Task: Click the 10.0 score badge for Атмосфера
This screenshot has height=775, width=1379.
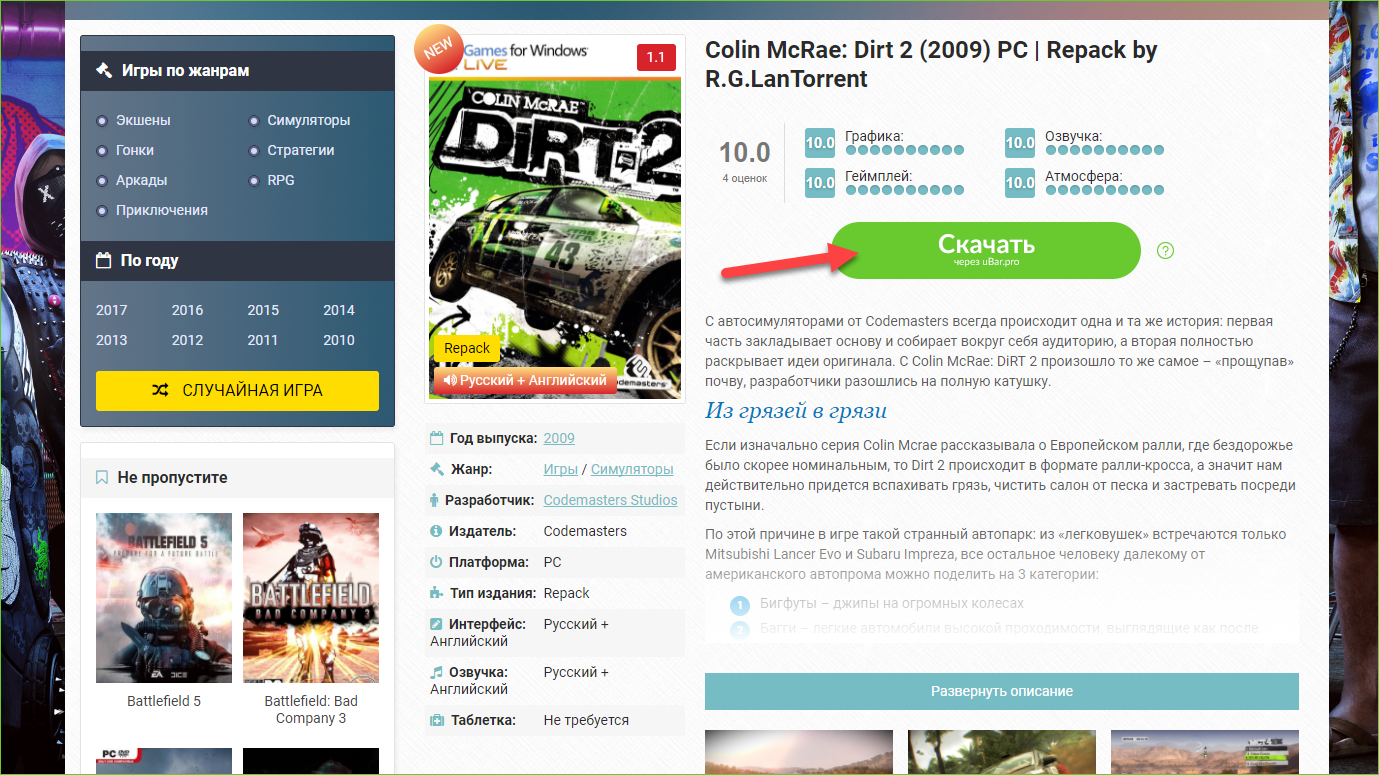Action: tap(1020, 183)
